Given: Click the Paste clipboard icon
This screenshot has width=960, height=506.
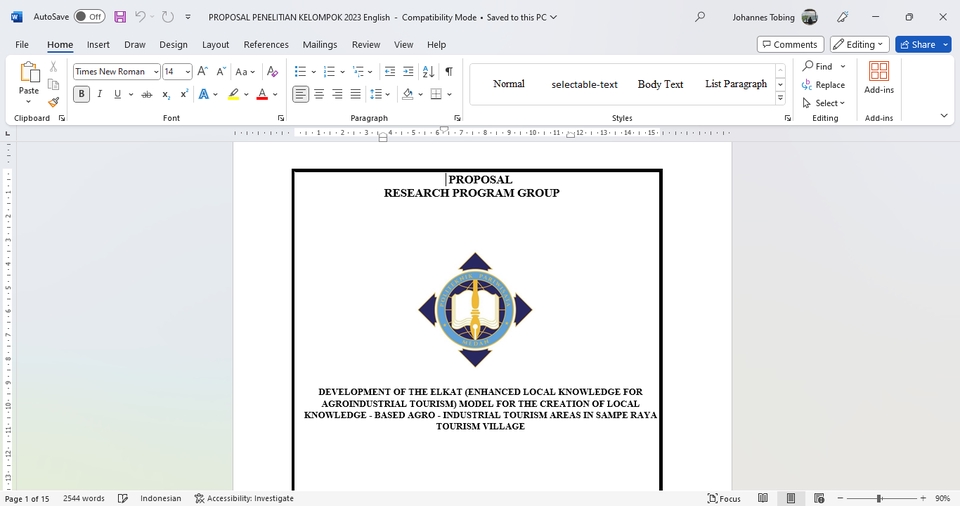Looking at the screenshot, I should [x=29, y=72].
